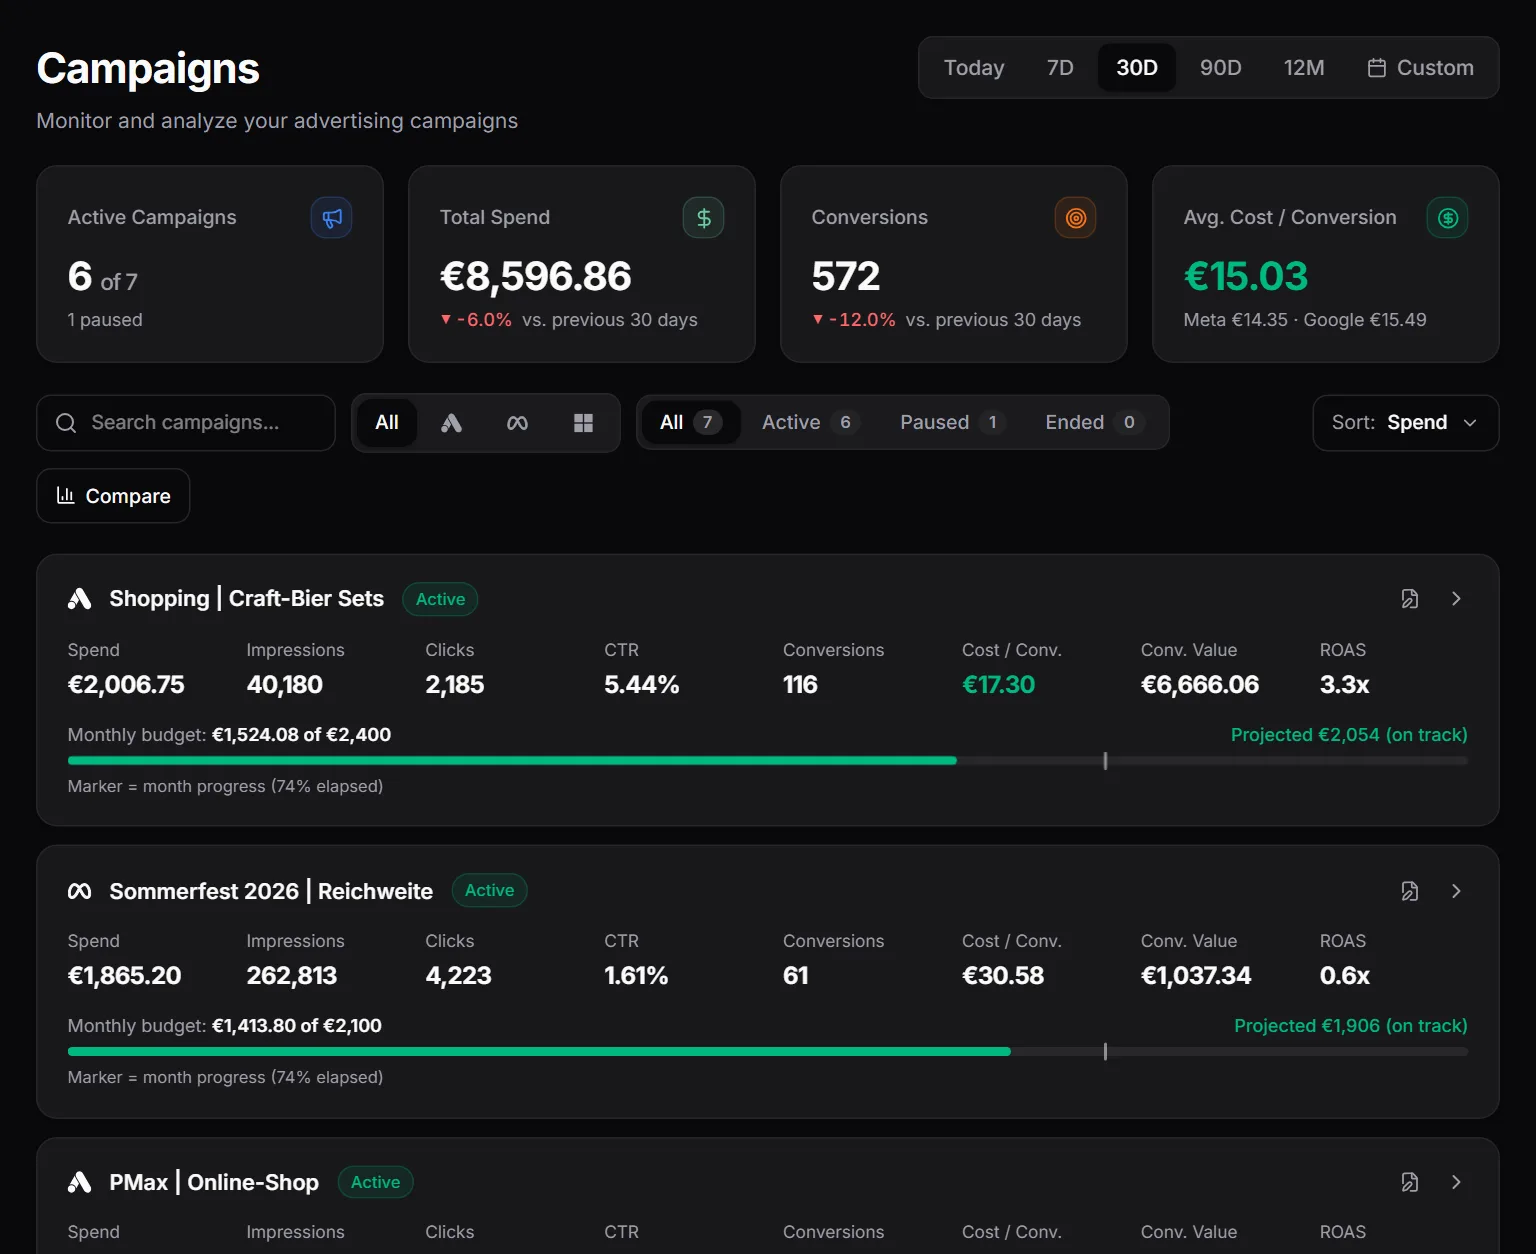Open the Sort: Spend dropdown
Image resolution: width=1536 pixels, height=1254 pixels.
(1406, 423)
